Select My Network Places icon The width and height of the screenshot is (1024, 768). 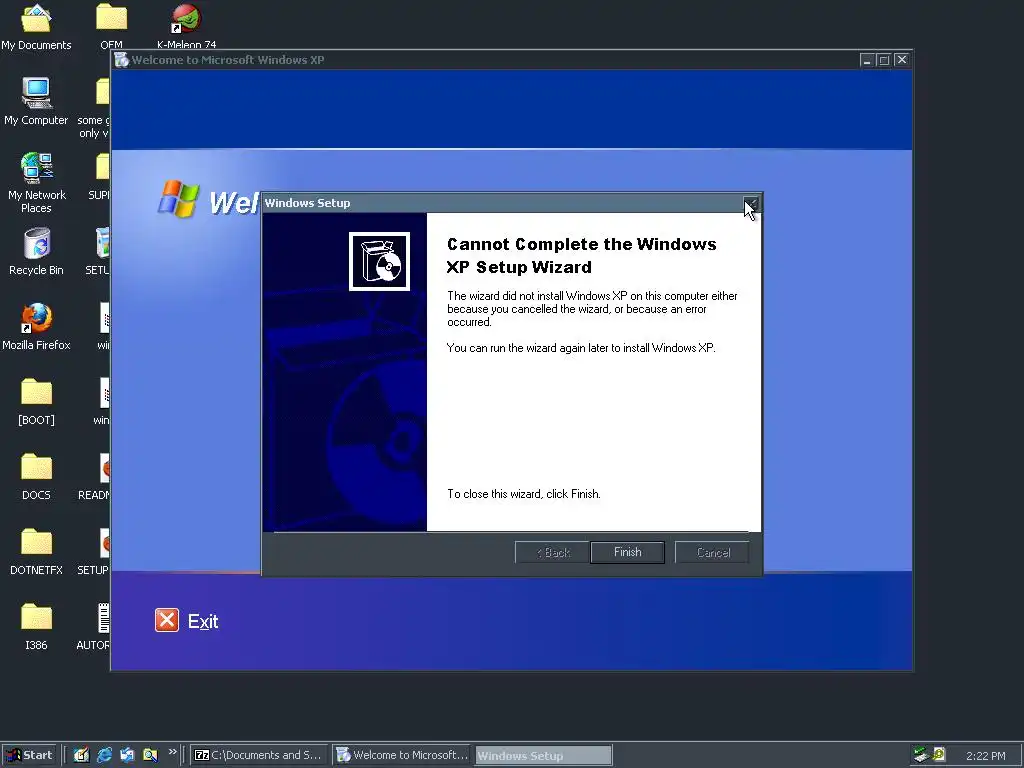coord(37,183)
